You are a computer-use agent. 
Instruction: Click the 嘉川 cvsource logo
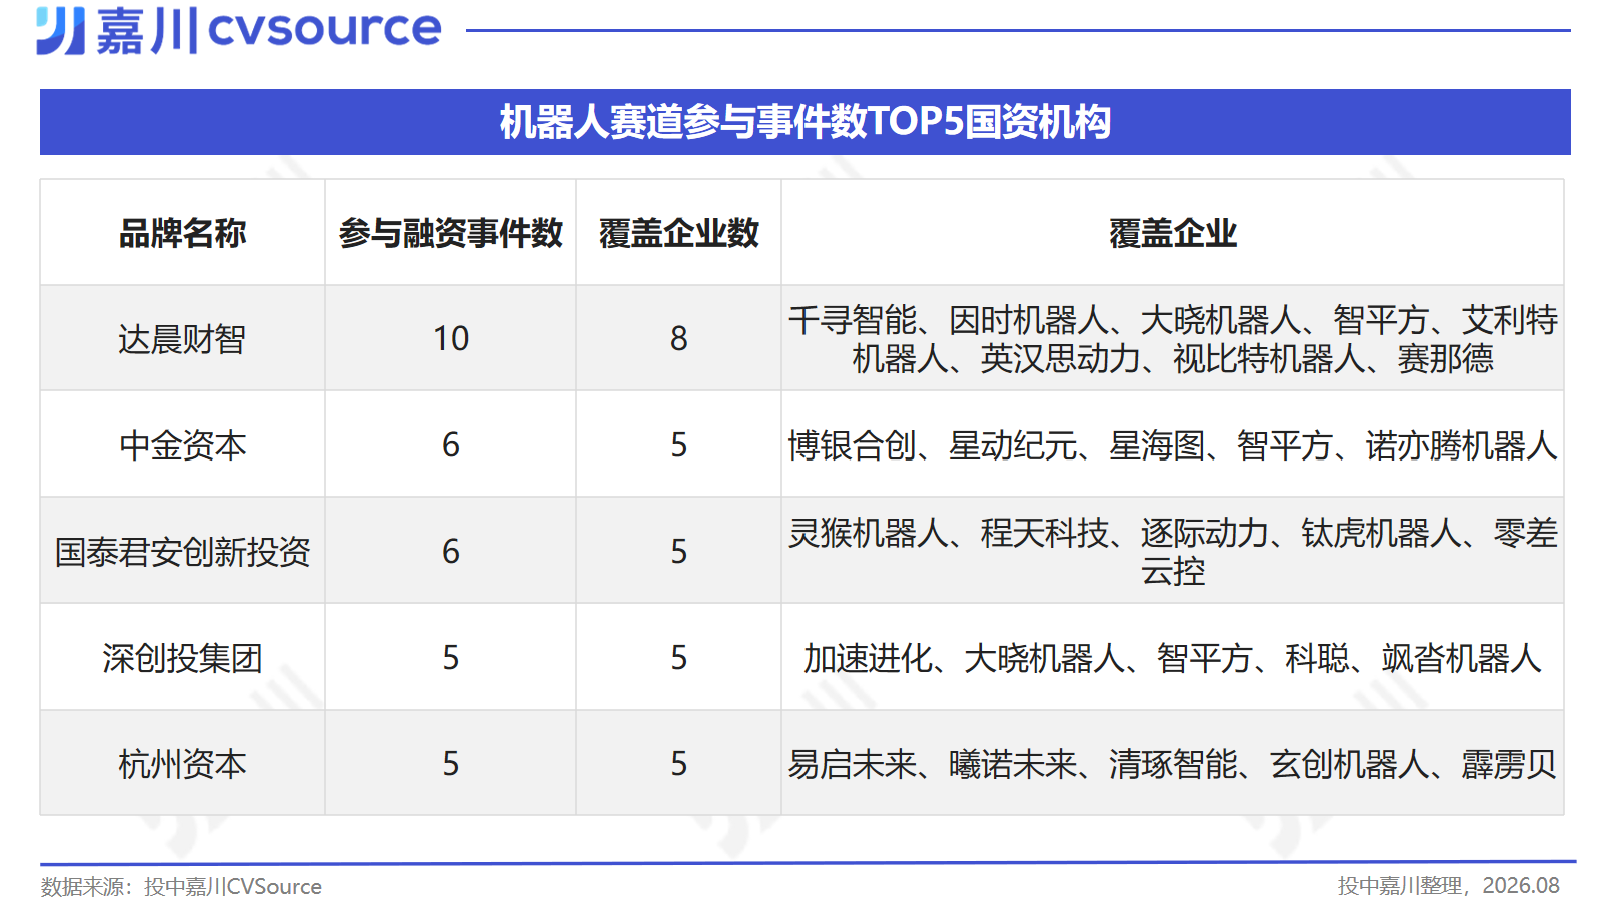click(239, 29)
